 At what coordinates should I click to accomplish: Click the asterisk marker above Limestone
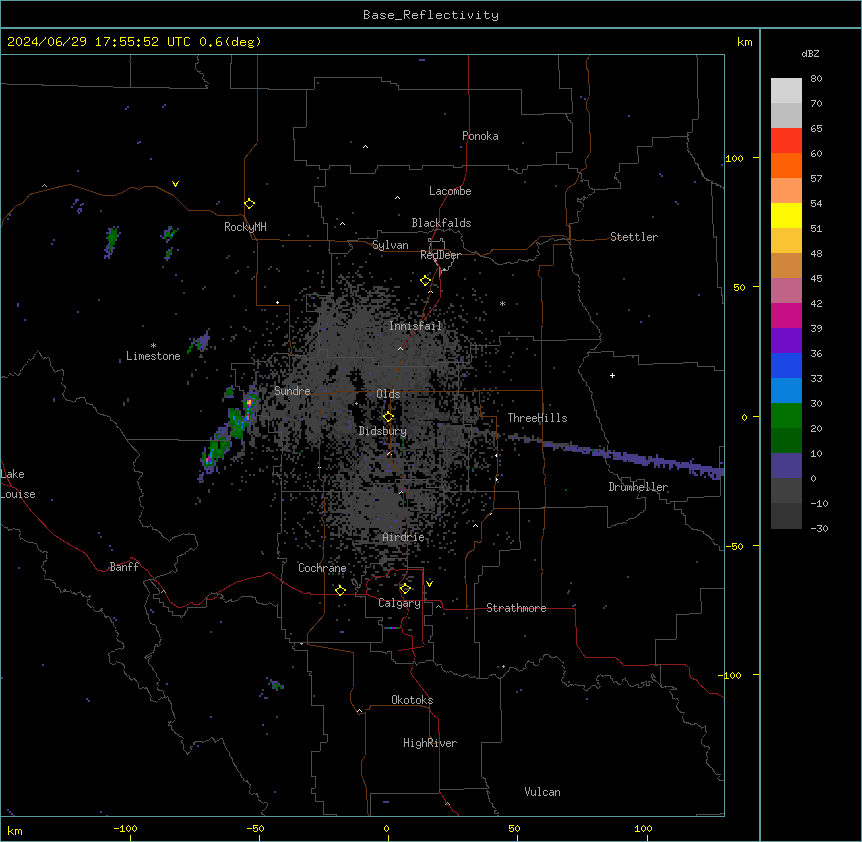(153, 346)
